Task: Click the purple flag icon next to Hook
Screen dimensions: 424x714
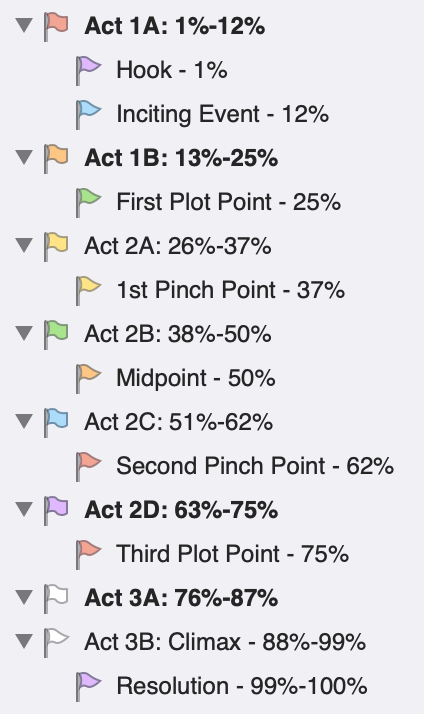Action: pos(88,70)
